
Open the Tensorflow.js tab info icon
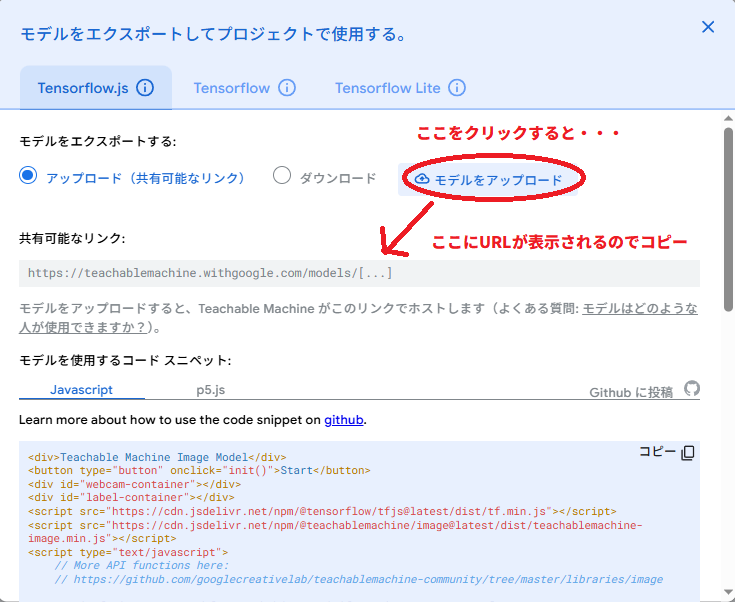pyautogui.click(x=145, y=88)
